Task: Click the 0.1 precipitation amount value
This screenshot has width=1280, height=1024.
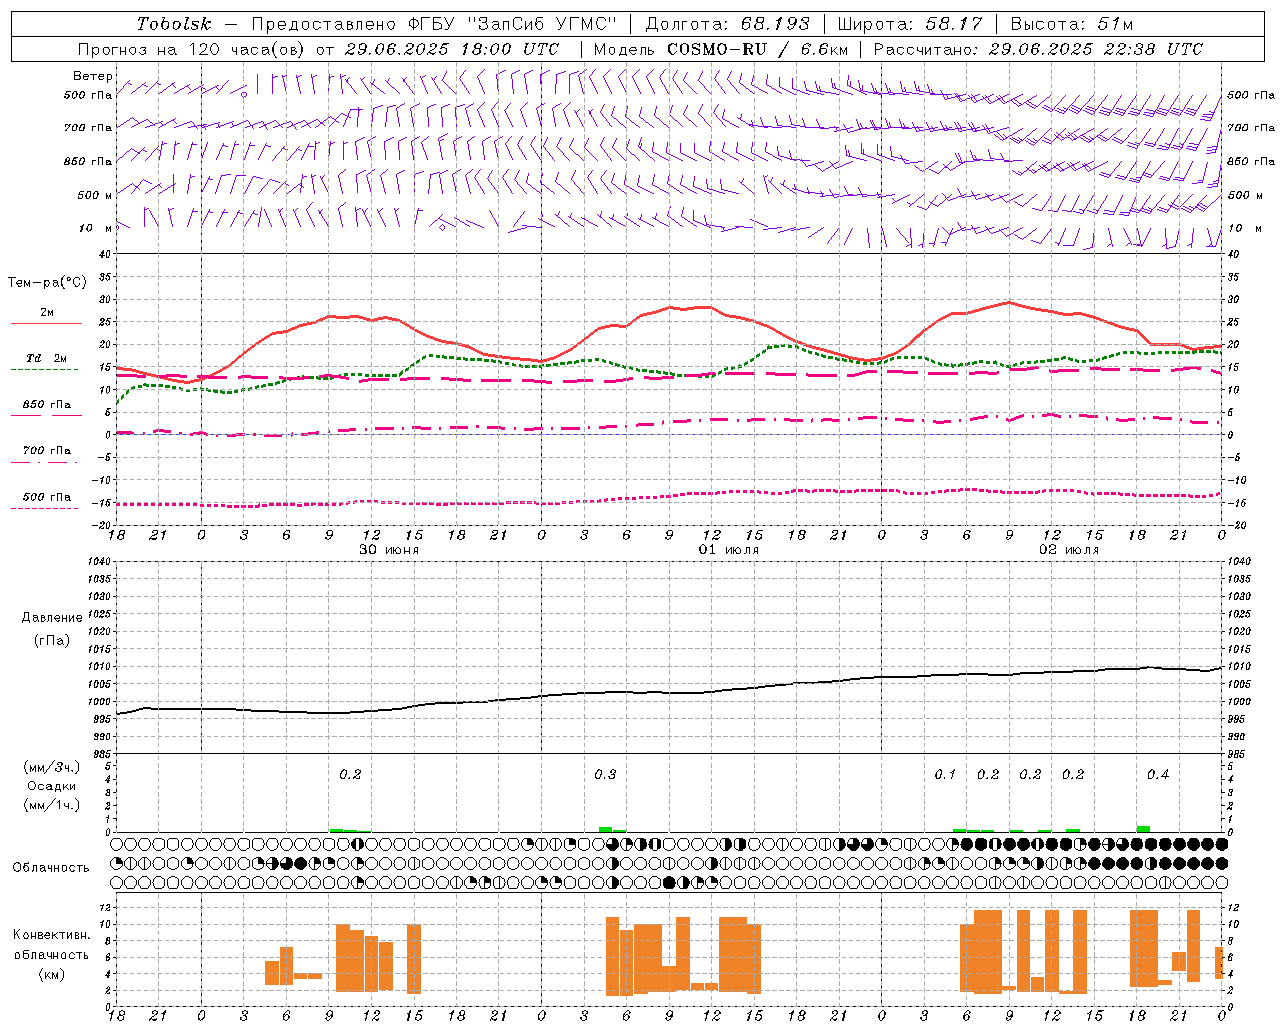Action: [945, 775]
